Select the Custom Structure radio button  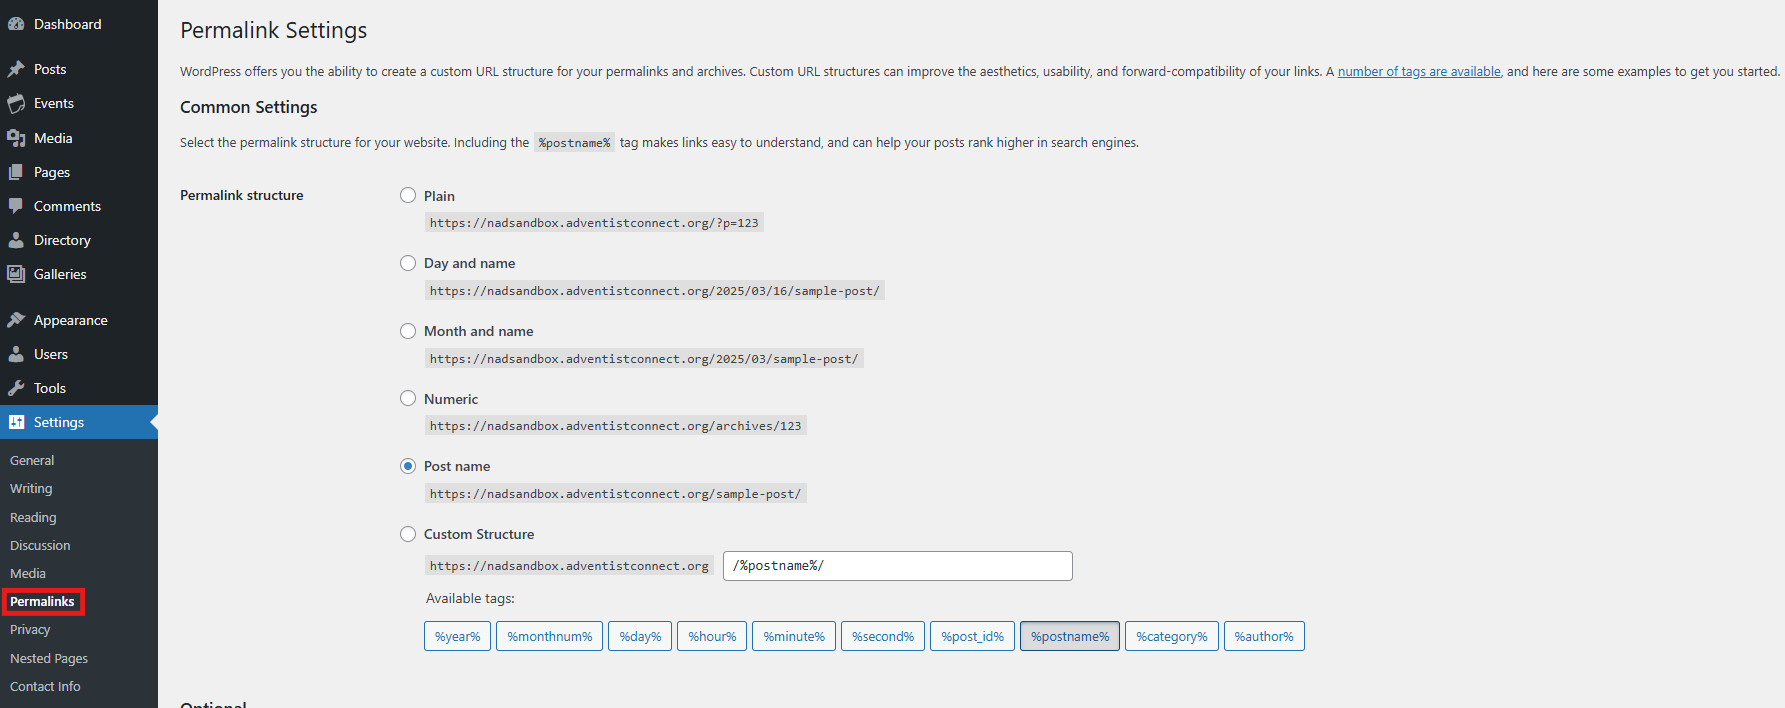(x=408, y=534)
